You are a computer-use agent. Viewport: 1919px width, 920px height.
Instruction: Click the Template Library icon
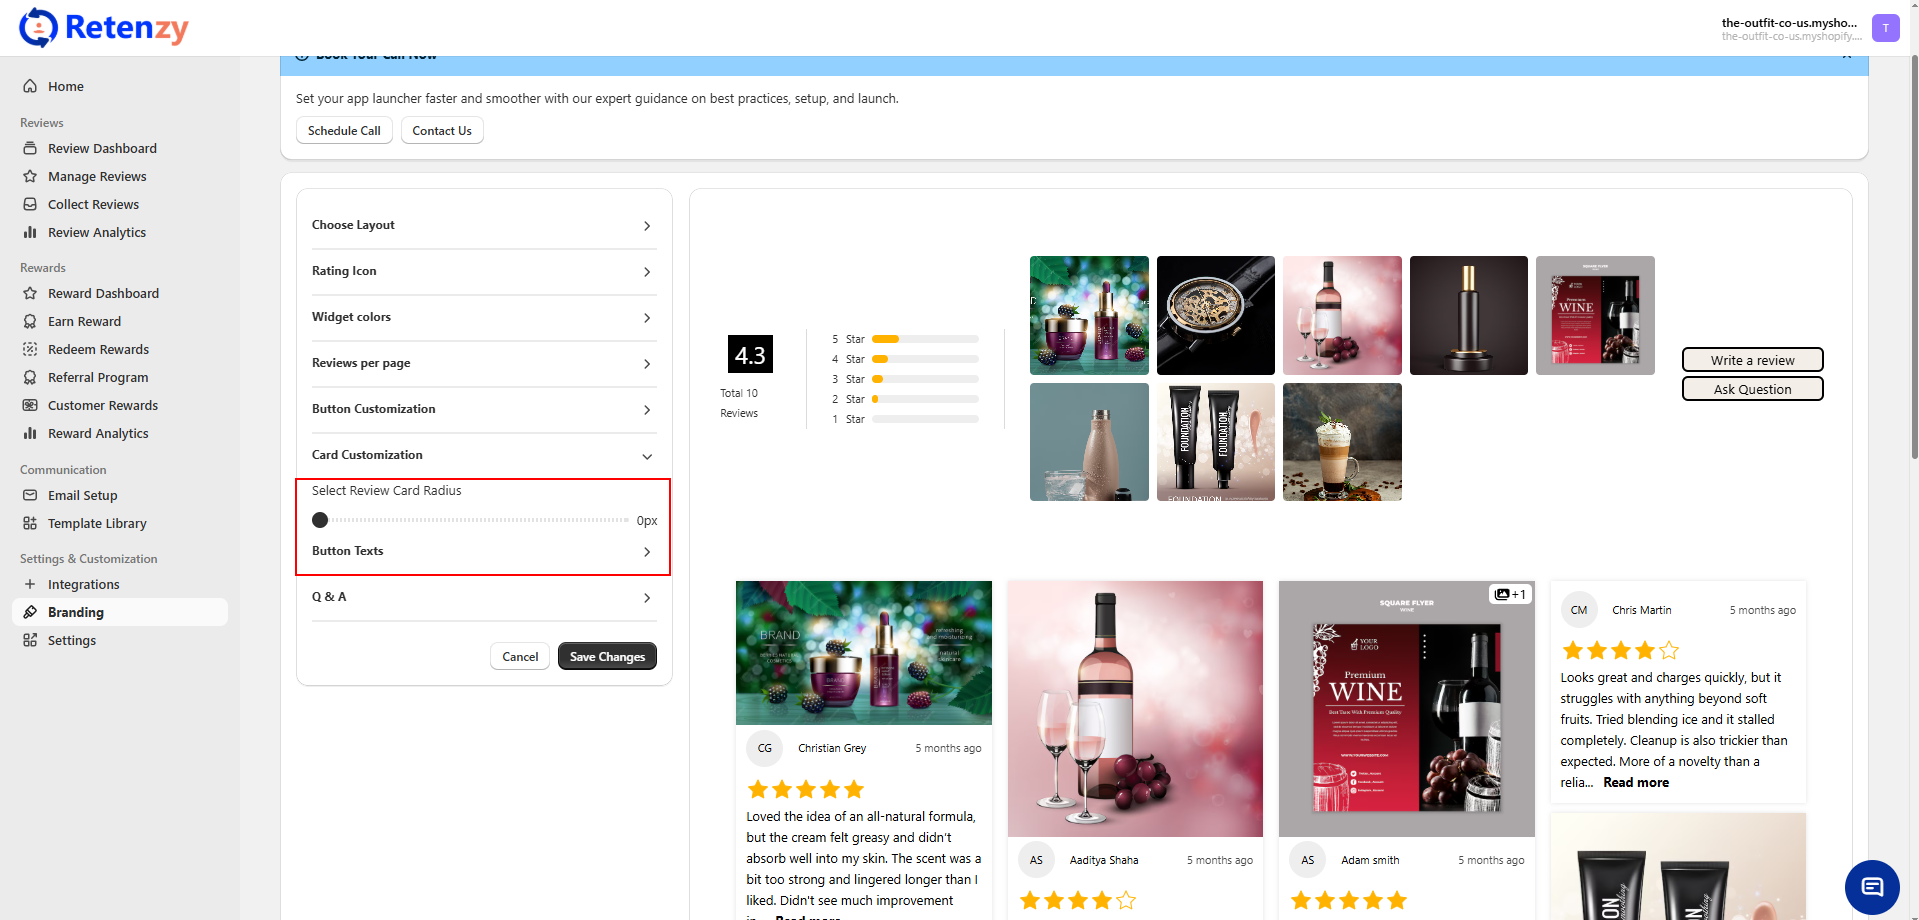pyautogui.click(x=30, y=524)
